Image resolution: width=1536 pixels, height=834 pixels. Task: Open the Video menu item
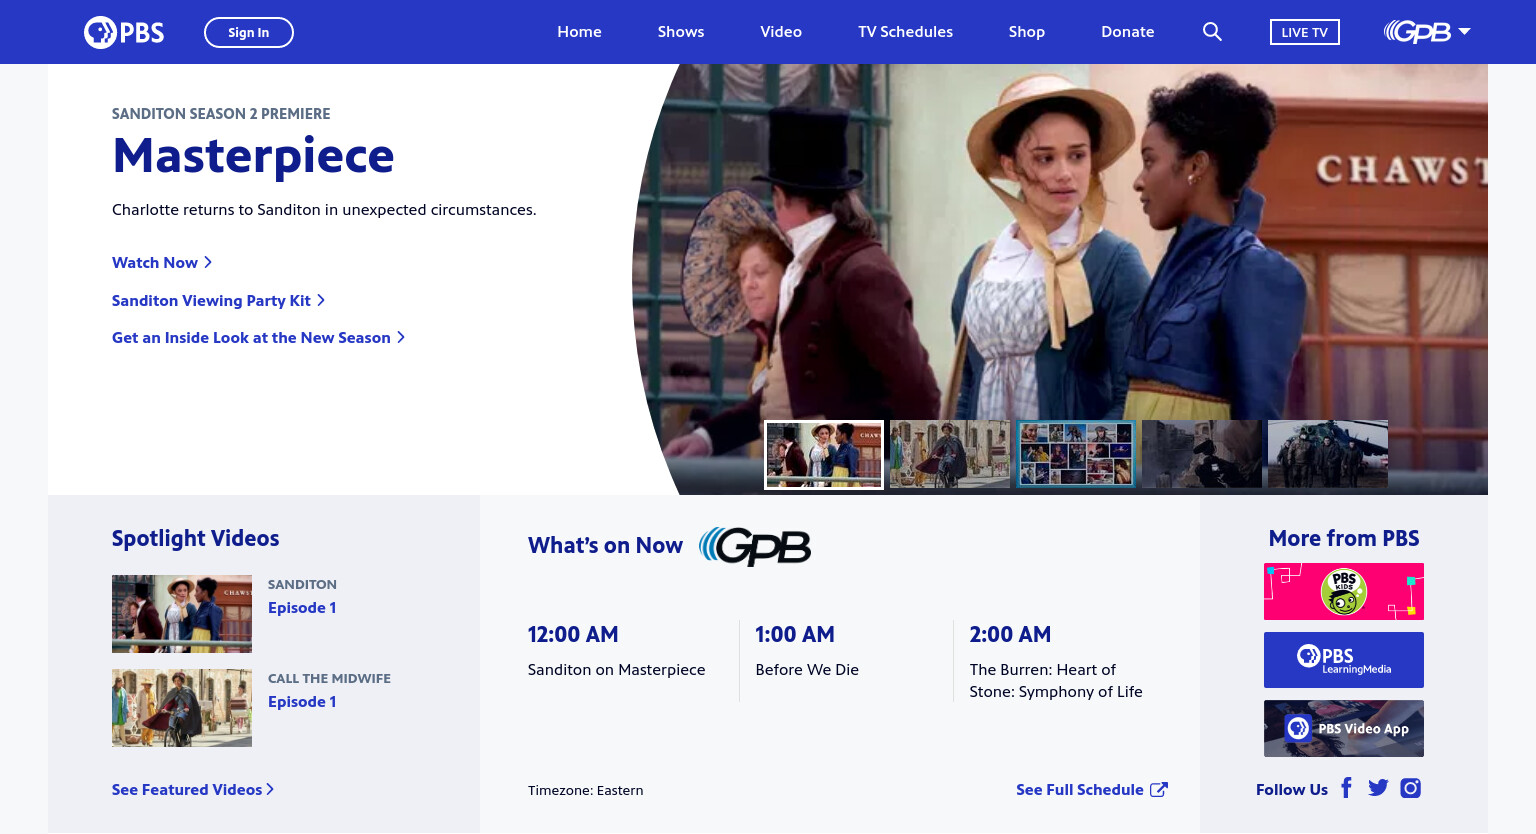tap(781, 32)
